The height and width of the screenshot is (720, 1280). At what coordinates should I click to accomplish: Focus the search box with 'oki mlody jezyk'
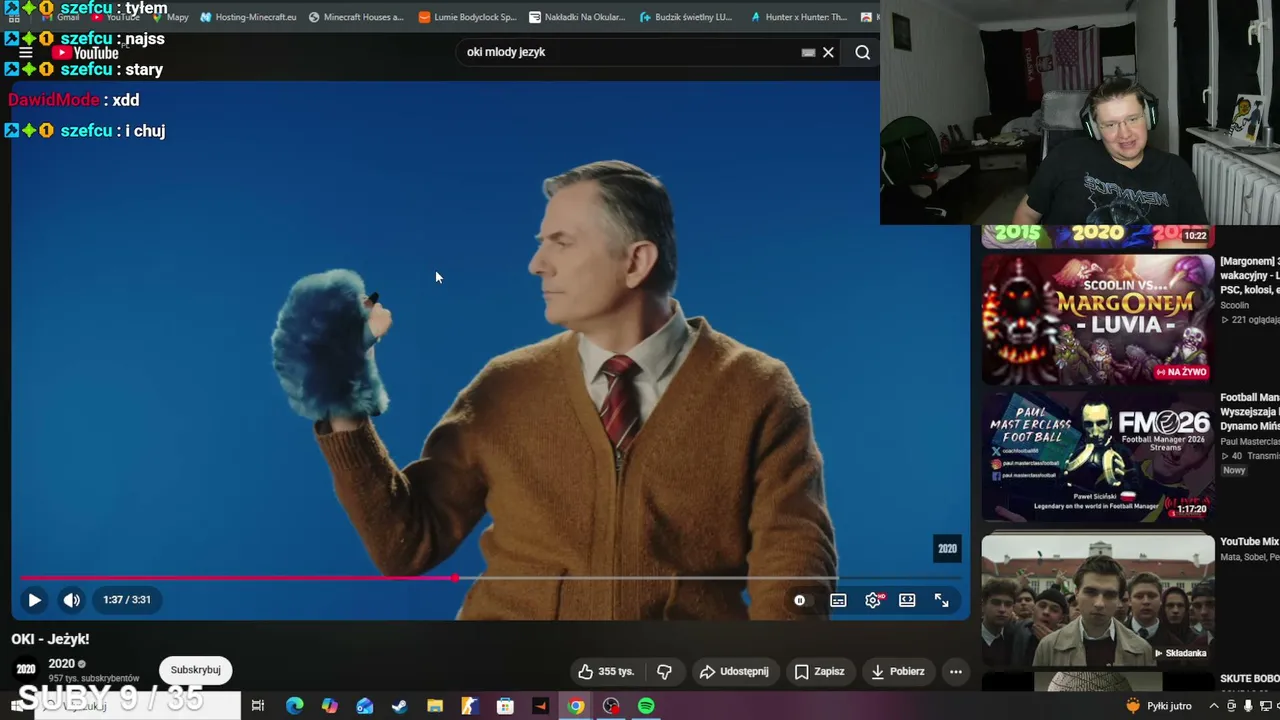(x=630, y=52)
